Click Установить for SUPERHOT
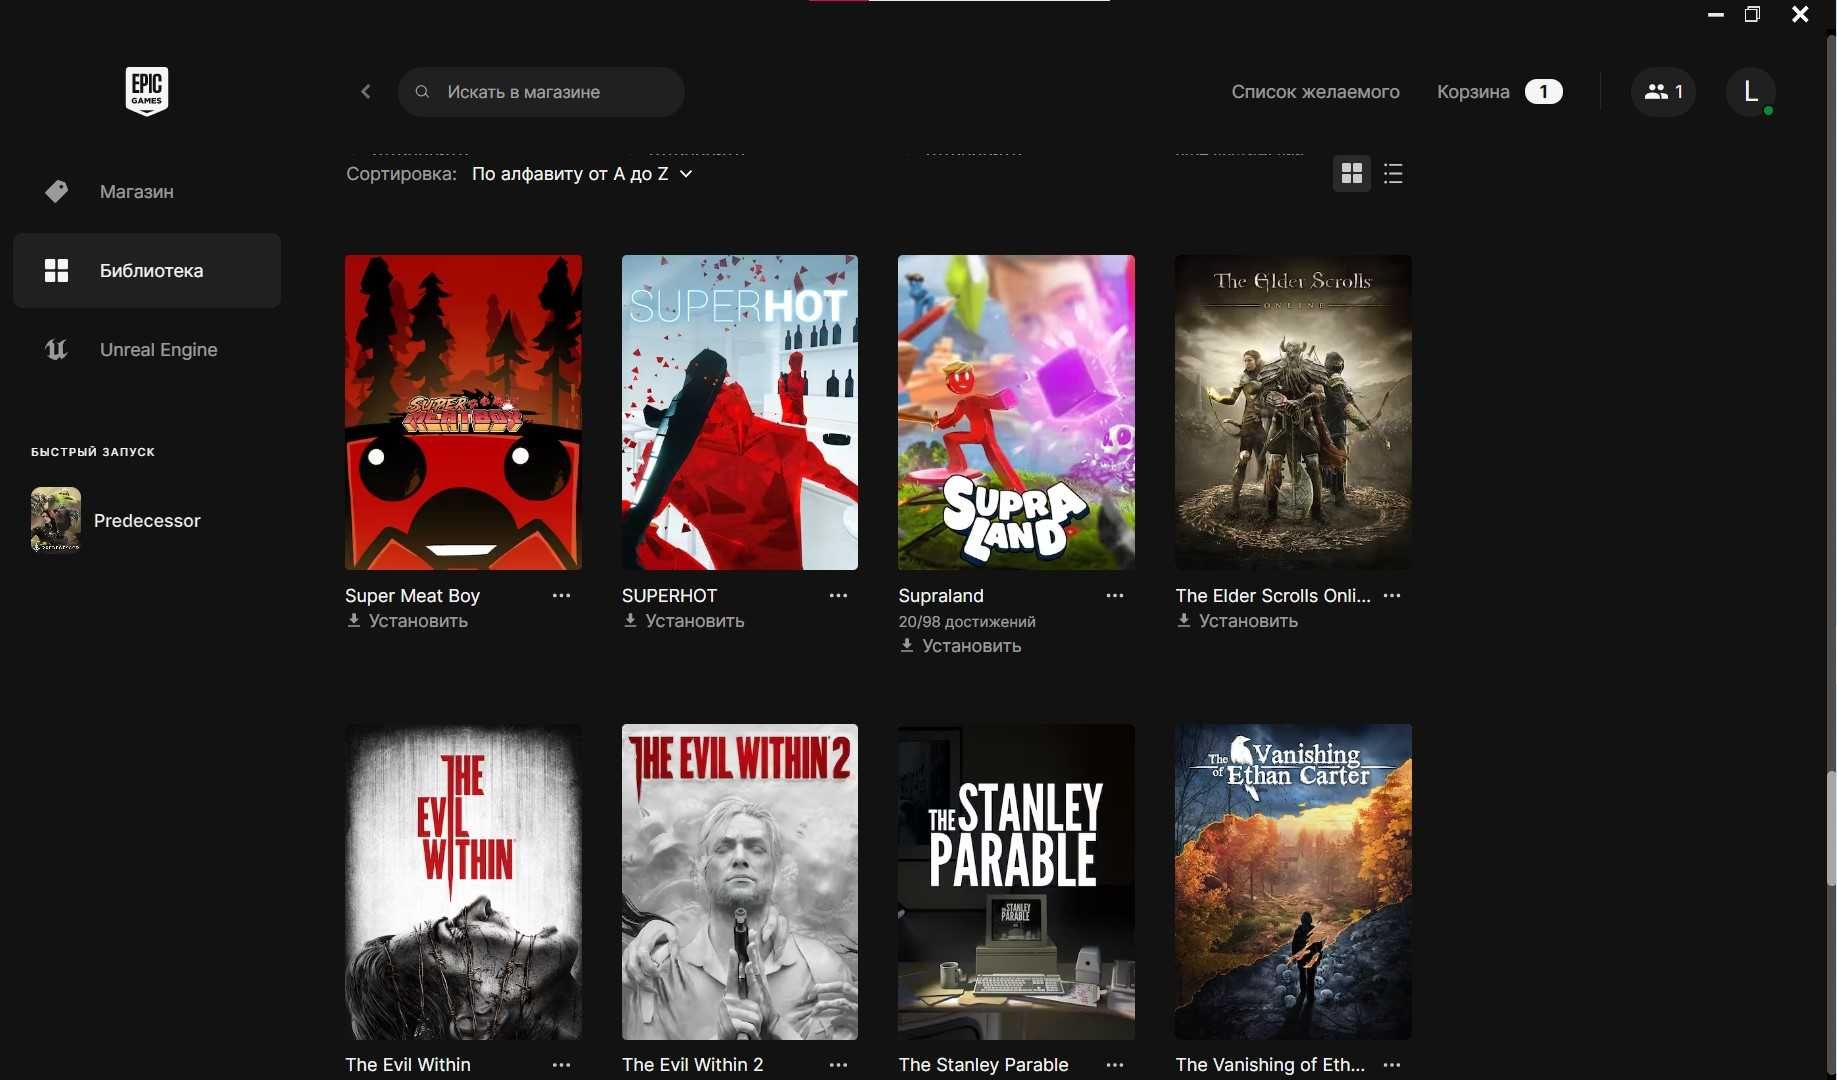The image size is (1837, 1080). click(x=695, y=621)
